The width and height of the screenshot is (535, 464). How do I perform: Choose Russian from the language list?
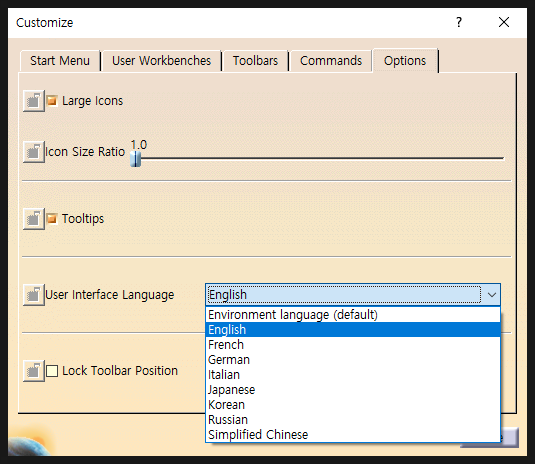click(353, 420)
